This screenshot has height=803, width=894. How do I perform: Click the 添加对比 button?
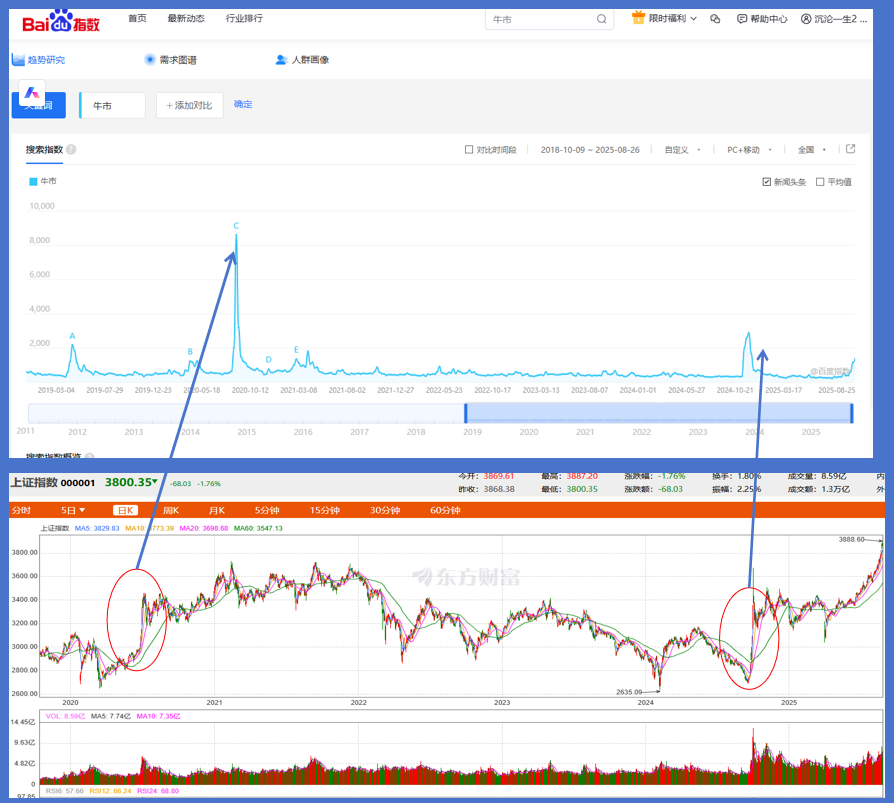pyautogui.click(x=189, y=106)
